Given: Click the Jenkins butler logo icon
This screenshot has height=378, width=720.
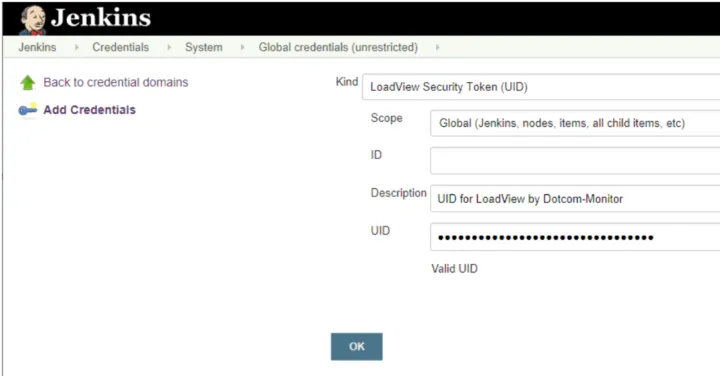Looking at the screenshot, I should point(33,20).
